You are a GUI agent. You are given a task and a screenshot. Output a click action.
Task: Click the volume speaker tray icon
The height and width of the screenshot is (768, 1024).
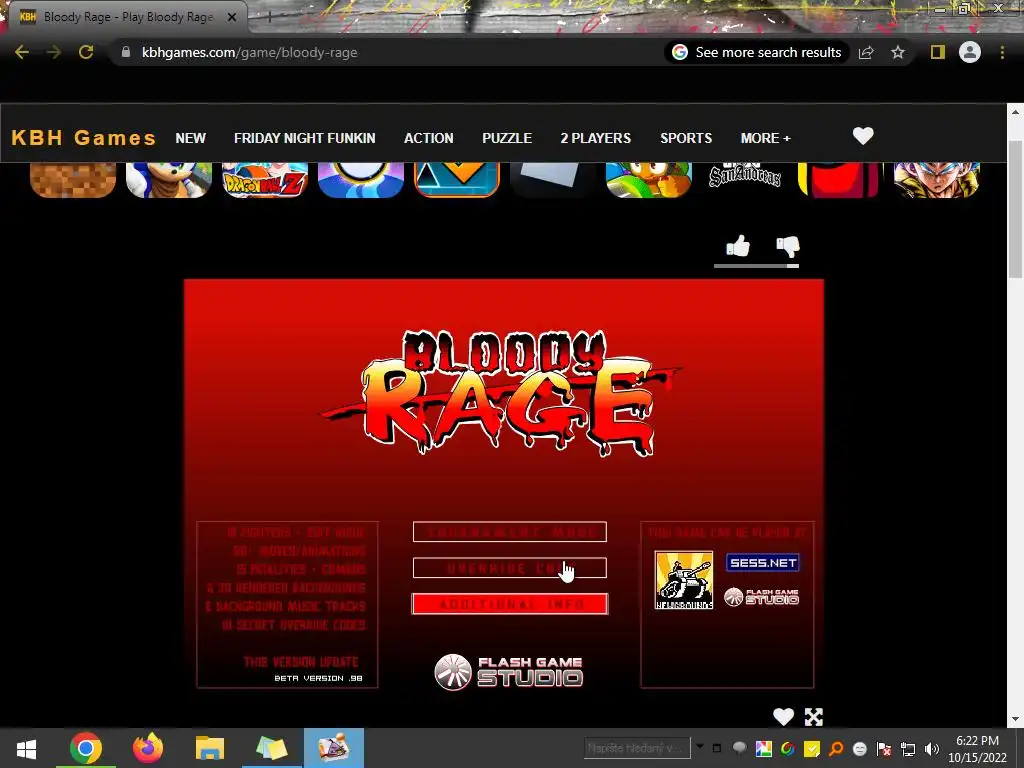(x=932, y=748)
